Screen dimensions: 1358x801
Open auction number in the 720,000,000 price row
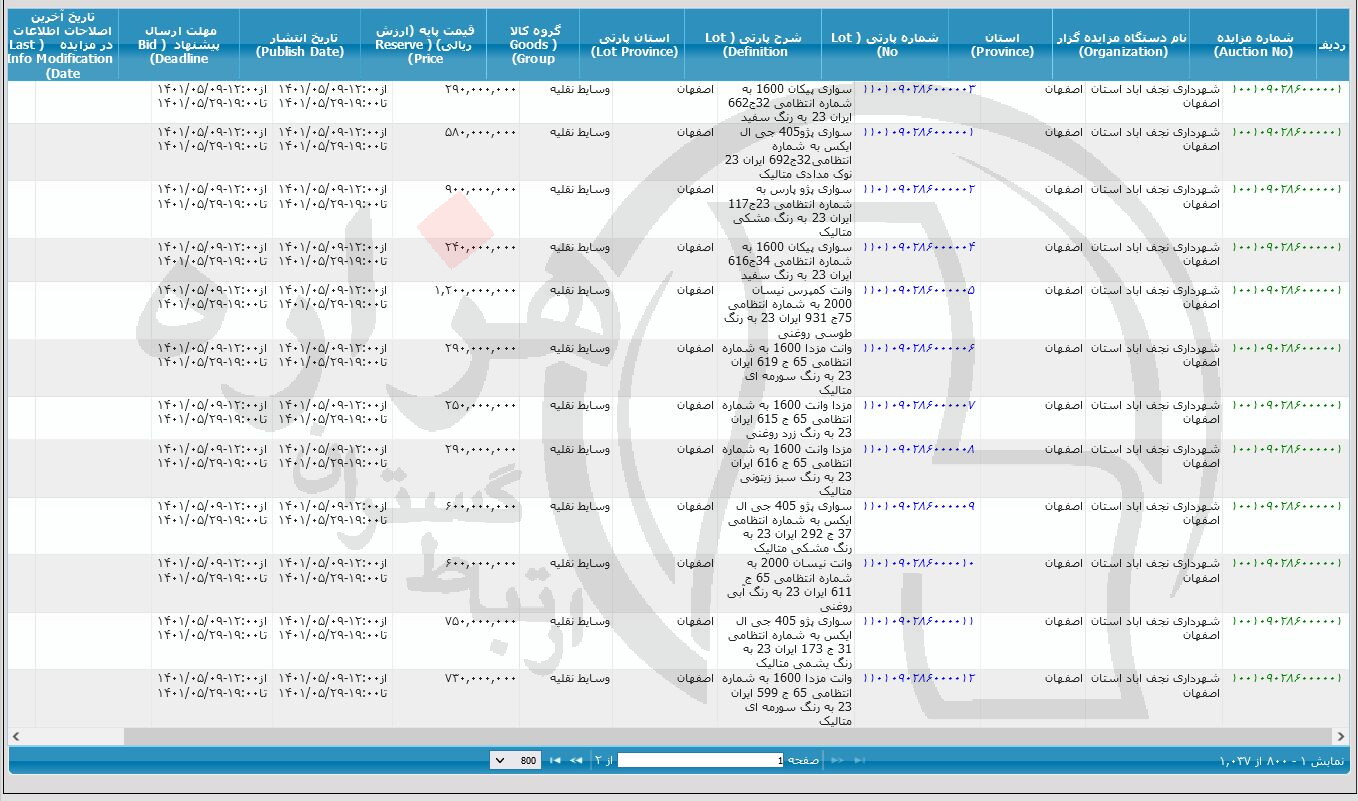(1287, 678)
